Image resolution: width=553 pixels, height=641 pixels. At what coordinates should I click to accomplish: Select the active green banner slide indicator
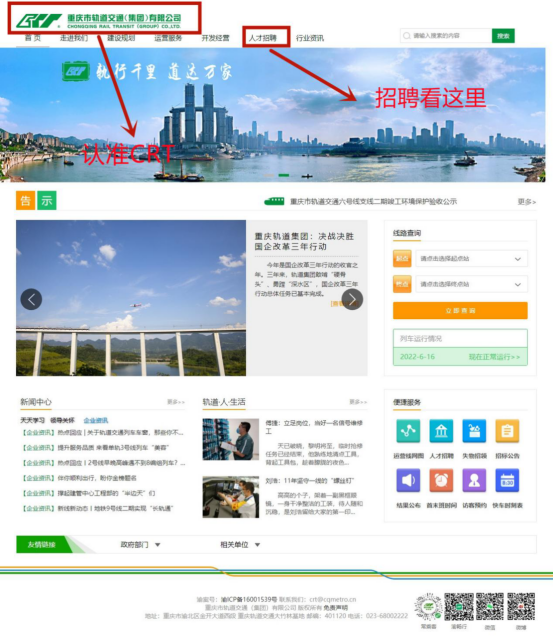coord(284,175)
